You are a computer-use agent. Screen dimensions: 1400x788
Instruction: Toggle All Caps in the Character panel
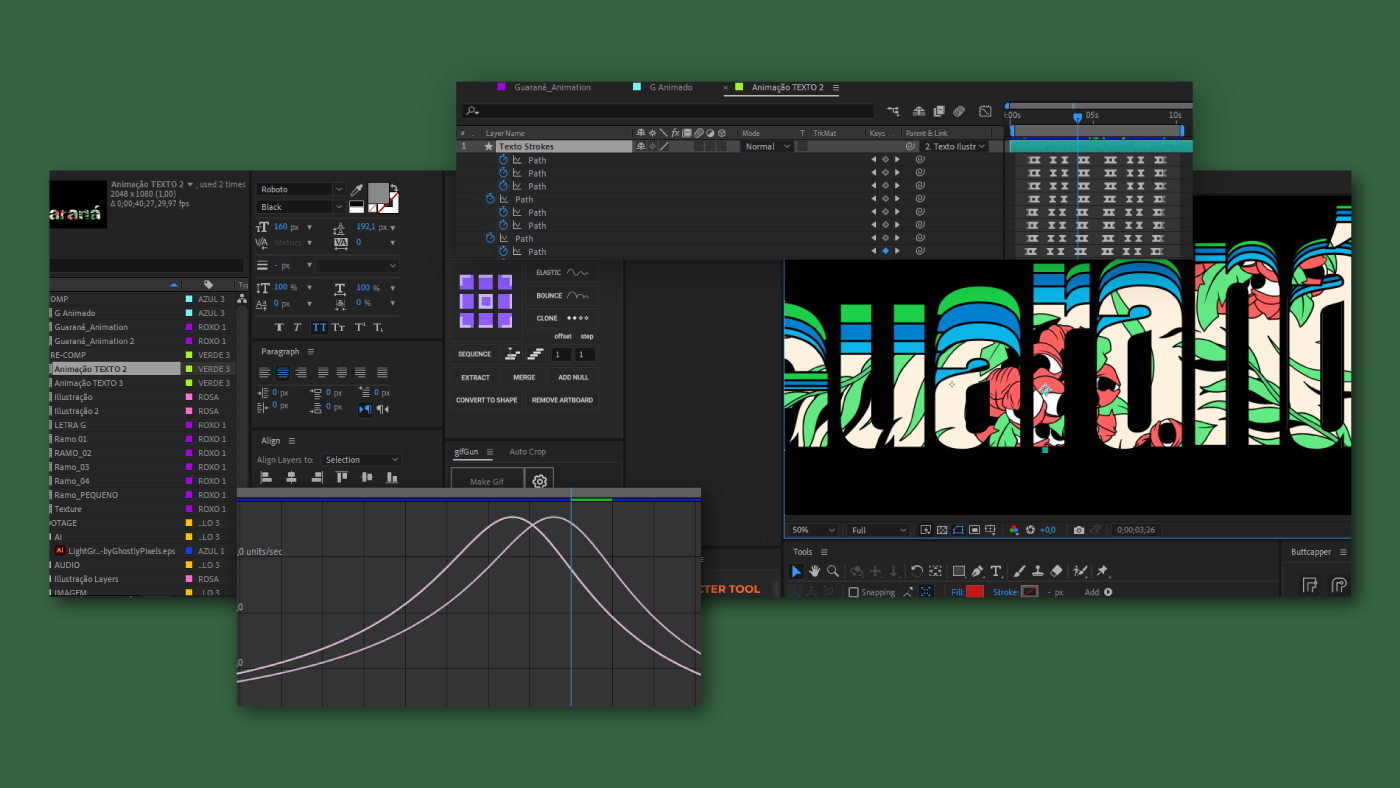click(x=319, y=327)
